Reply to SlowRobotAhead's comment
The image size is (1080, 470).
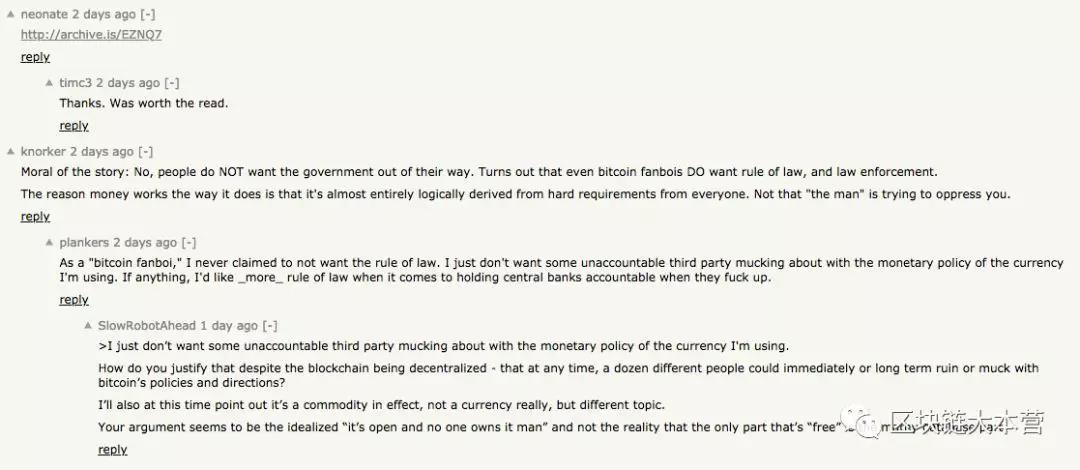pos(112,450)
